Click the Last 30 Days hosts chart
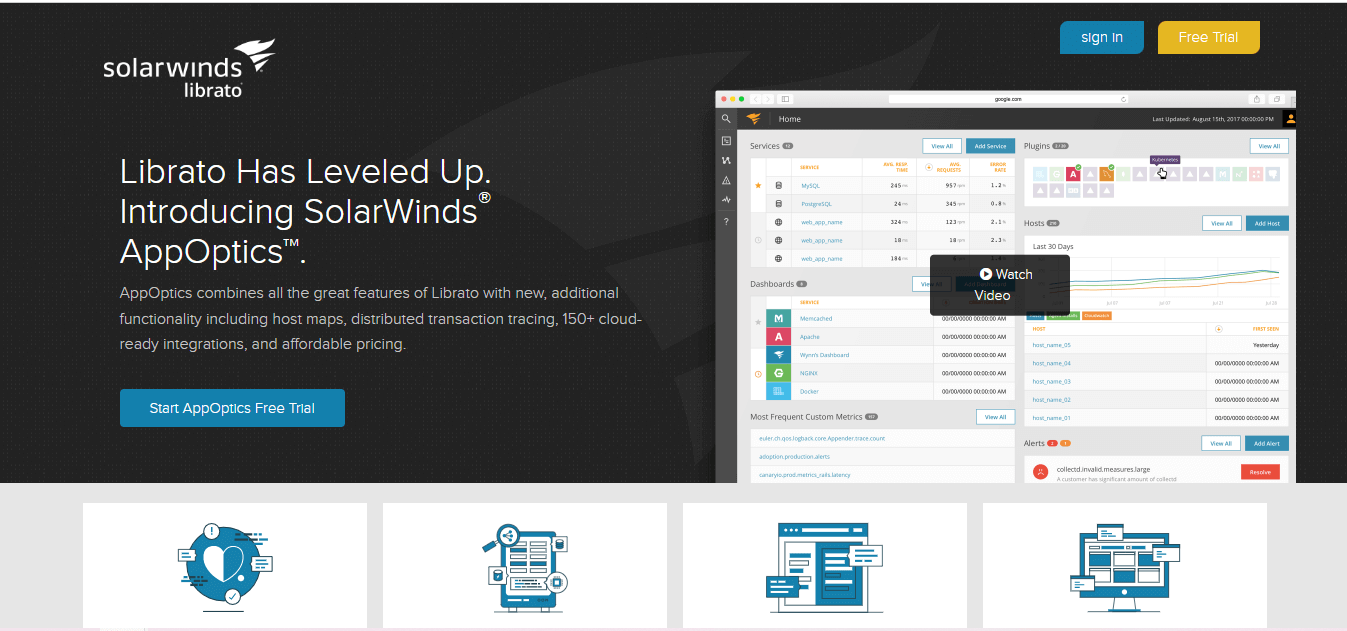This screenshot has height=631, width=1347. point(1156,273)
